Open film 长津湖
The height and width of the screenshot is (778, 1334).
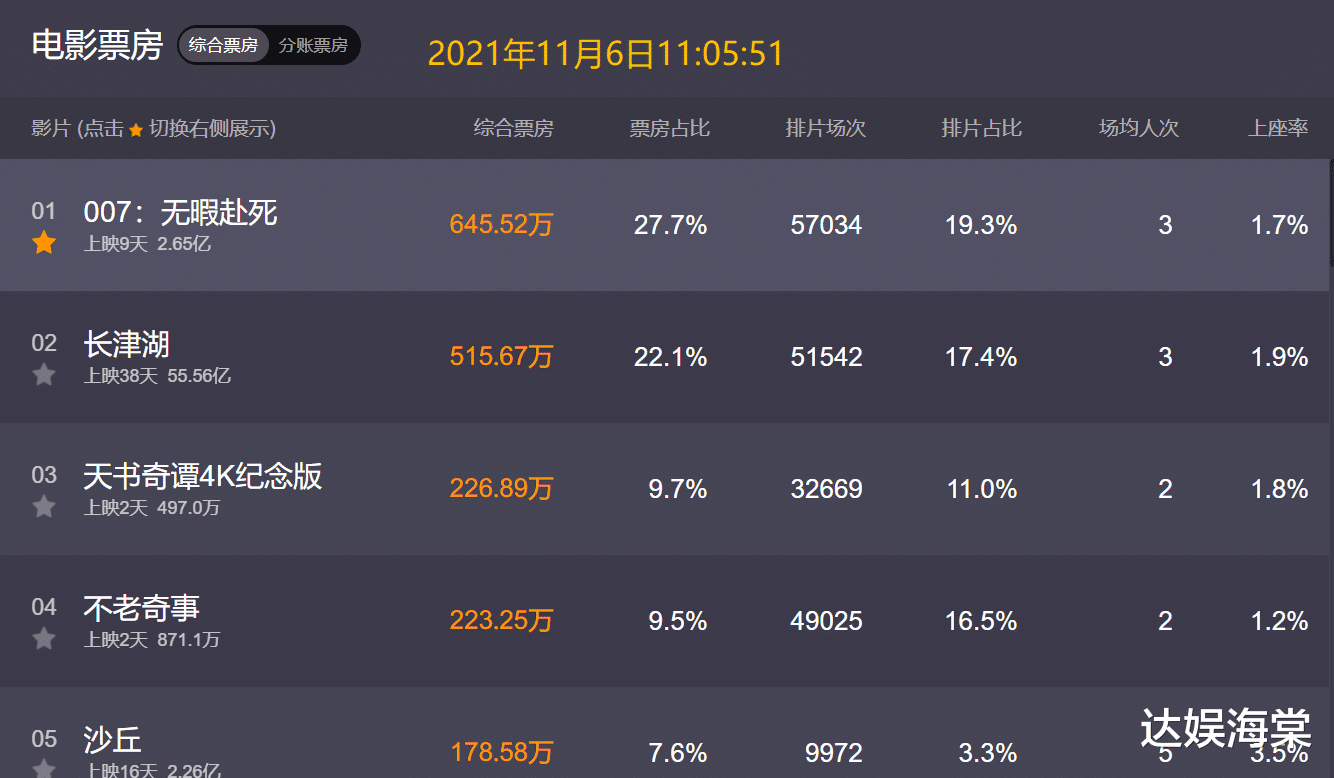coord(127,344)
